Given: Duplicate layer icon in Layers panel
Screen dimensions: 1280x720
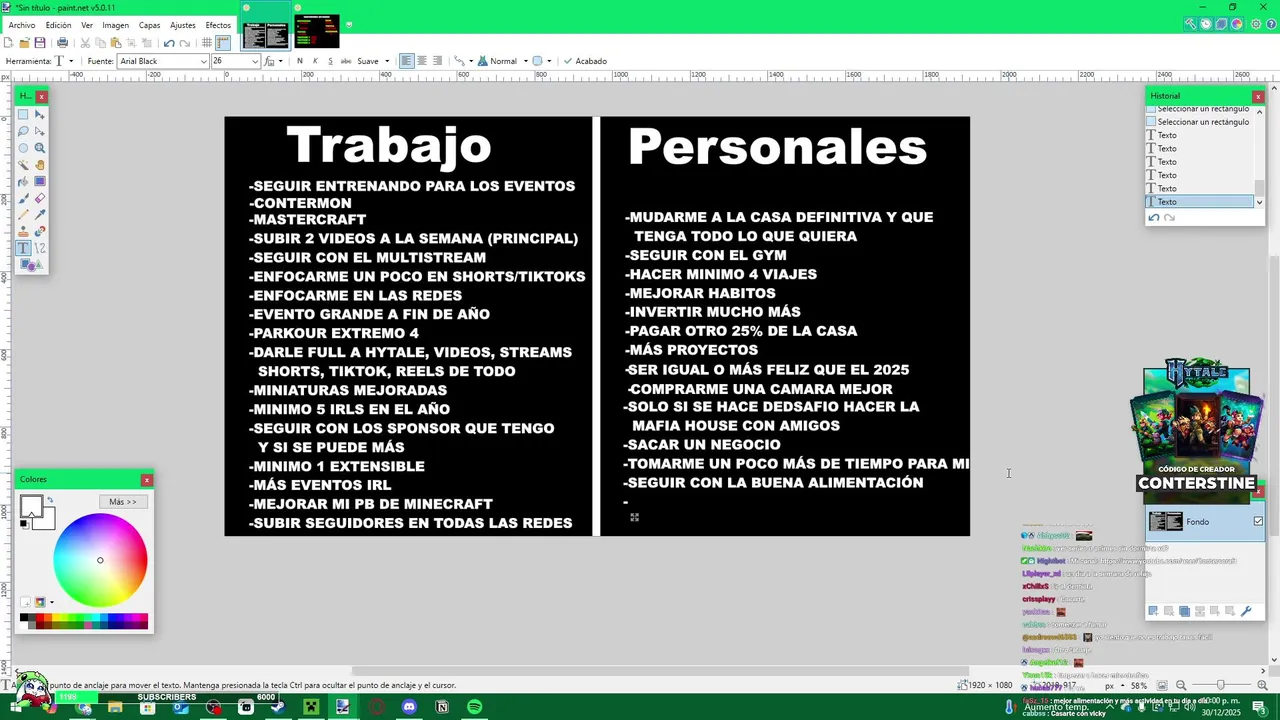Looking at the screenshot, I should tap(1185, 611).
